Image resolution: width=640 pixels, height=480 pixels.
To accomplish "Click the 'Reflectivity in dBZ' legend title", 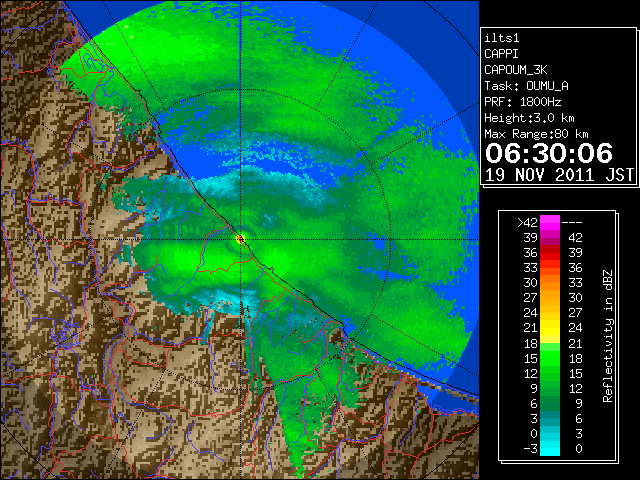I will pyautogui.click(x=608, y=336).
